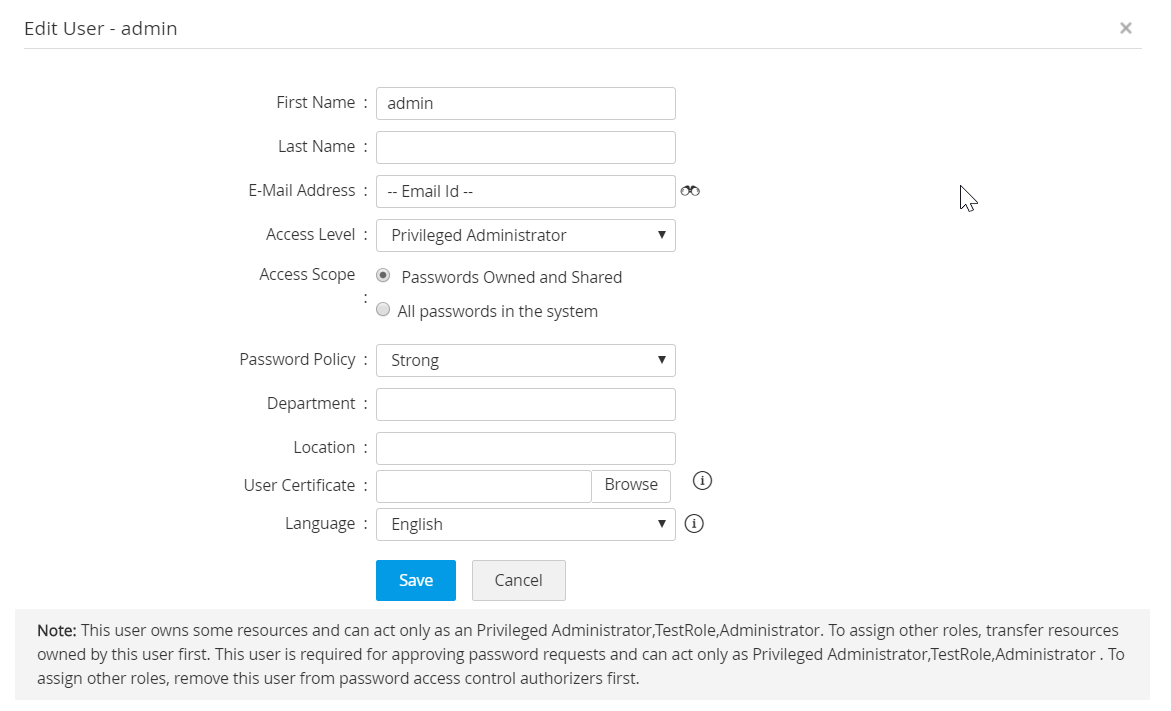Open the Language dropdown list
The width and height of the screenshot is (1171, 711).
pyautogui.click(x=525, y=524)
